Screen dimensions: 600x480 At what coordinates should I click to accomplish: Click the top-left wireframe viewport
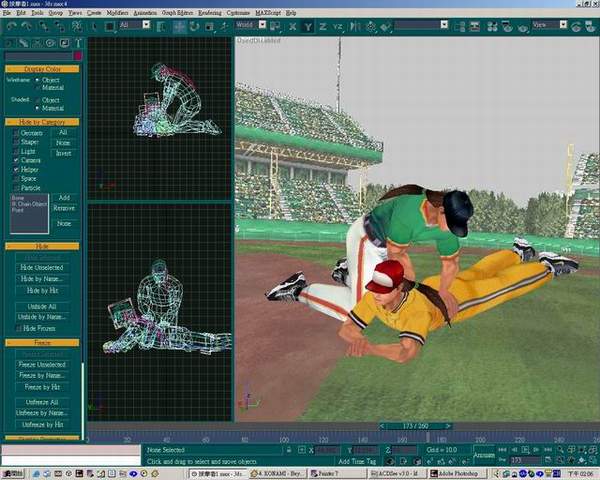[x=160, y=118]
